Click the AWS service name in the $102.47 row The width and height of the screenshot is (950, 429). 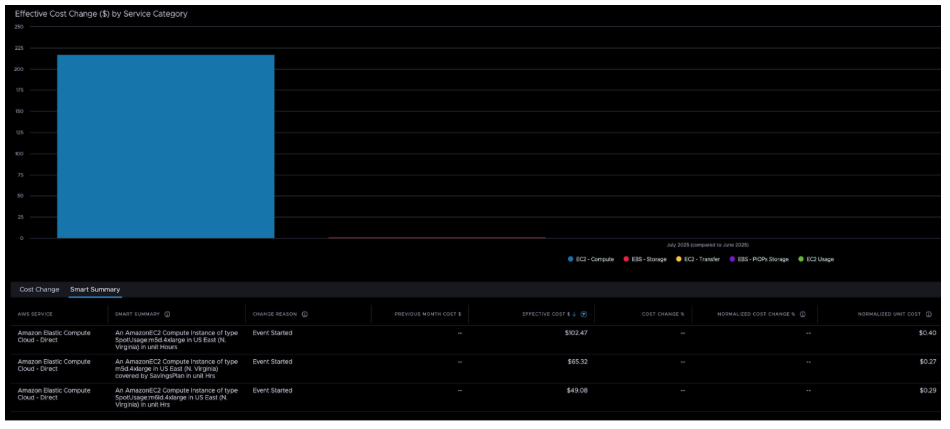[x=54, y=336]
